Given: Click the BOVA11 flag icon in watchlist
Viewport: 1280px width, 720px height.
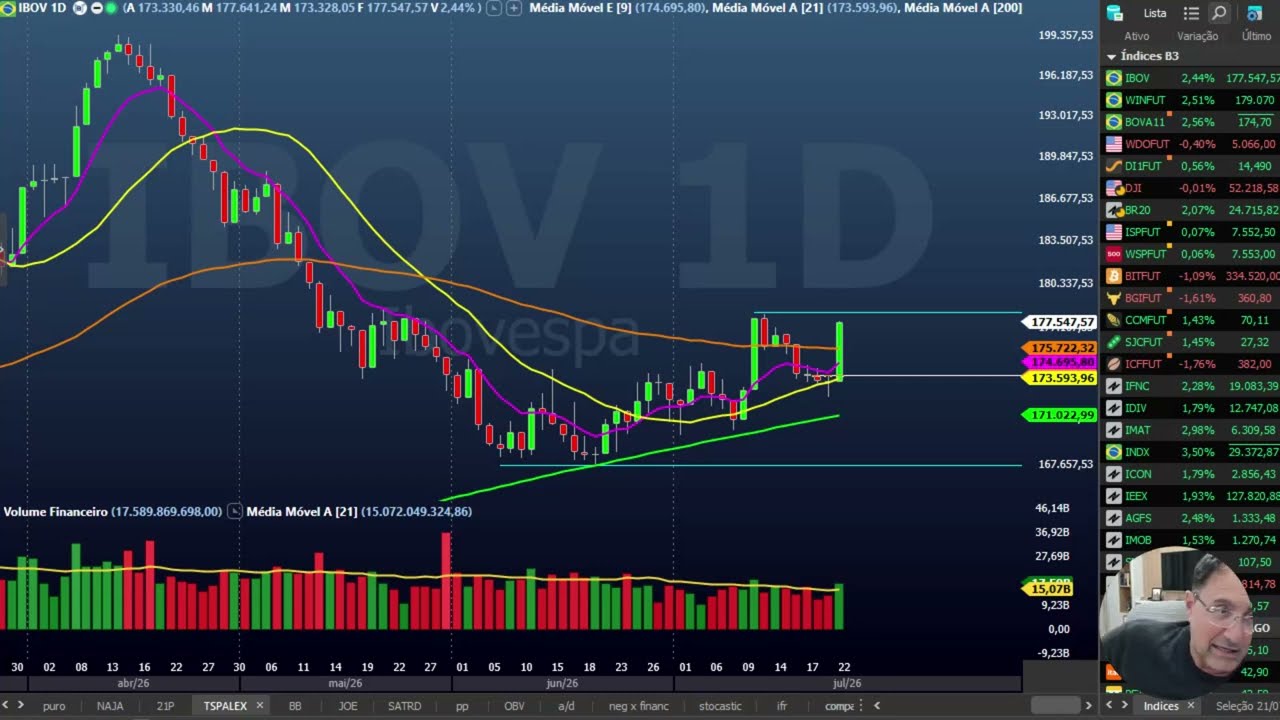Looking at the screenshot, I should [1114, 122].
